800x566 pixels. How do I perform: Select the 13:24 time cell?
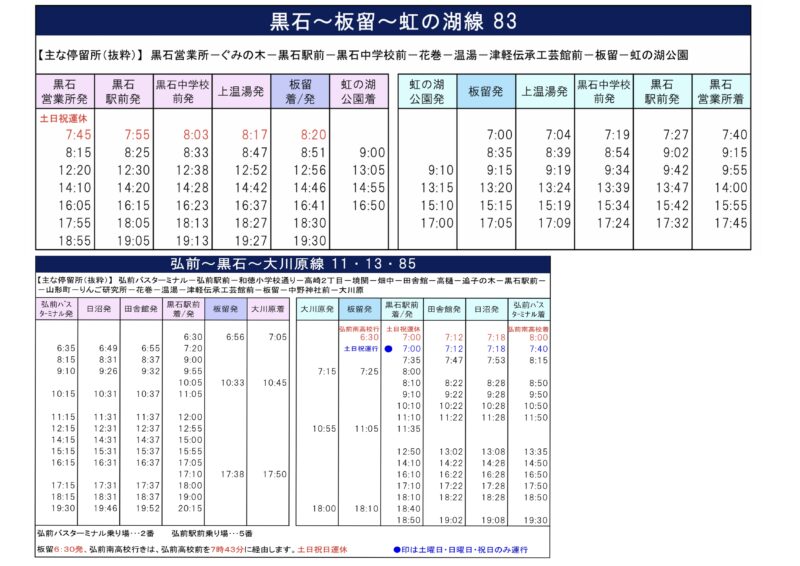pyautogui.click(x=555, y=188)
